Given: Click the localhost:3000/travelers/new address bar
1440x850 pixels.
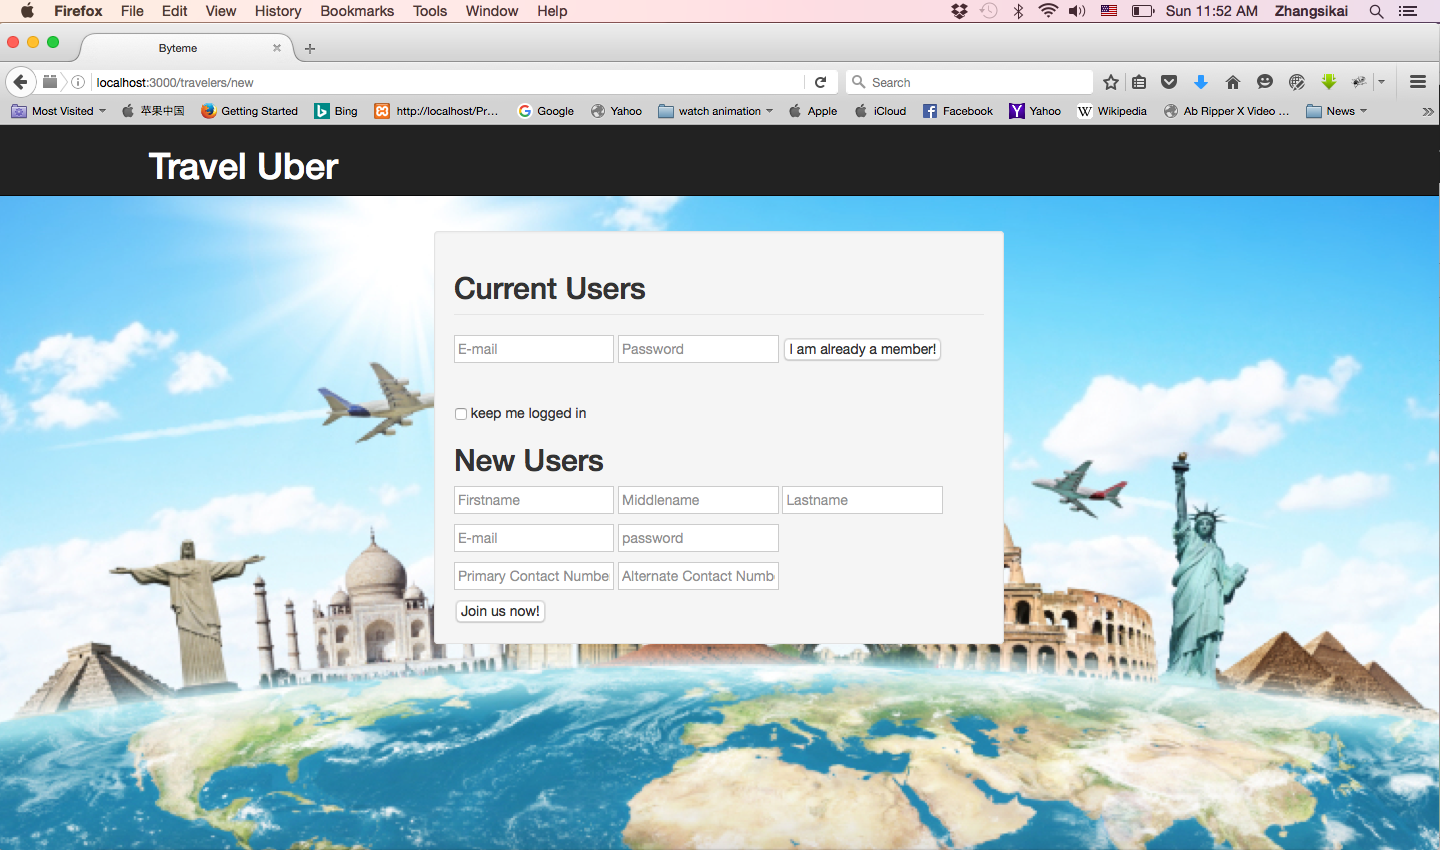Looking at the screenshot, I should [448, 82].
